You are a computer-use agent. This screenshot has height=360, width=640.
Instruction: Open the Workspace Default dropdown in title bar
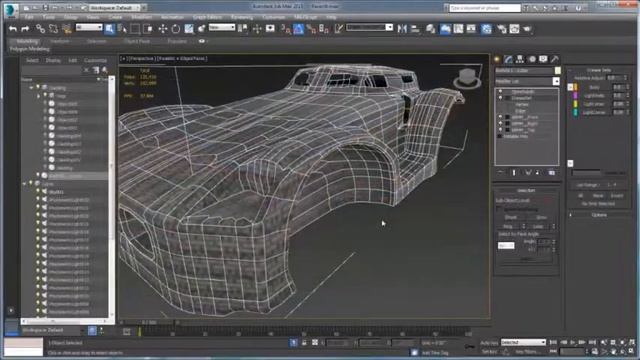click(115, 8)
